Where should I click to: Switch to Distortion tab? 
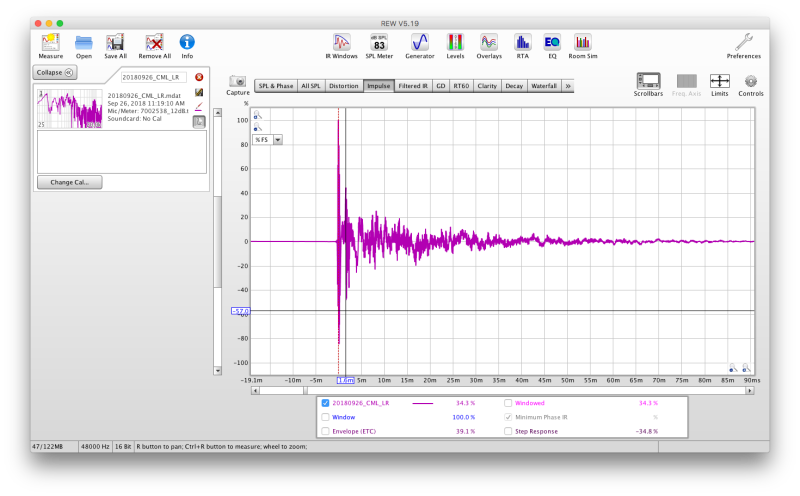(x=343, y=86)
